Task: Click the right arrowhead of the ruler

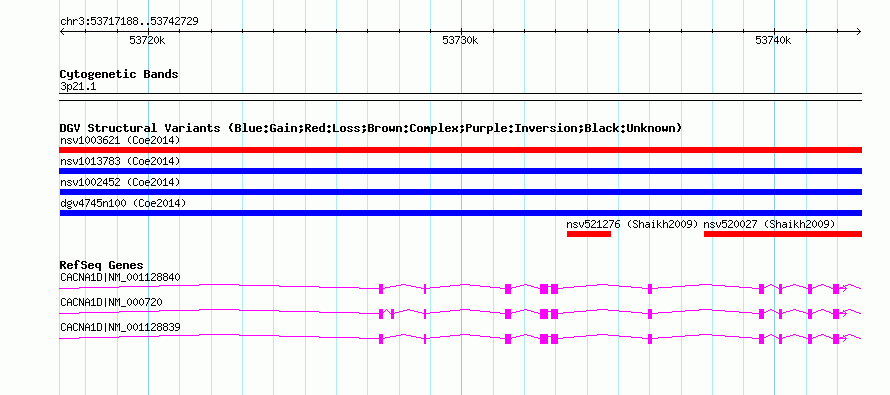Action: (x=859, y=31)
